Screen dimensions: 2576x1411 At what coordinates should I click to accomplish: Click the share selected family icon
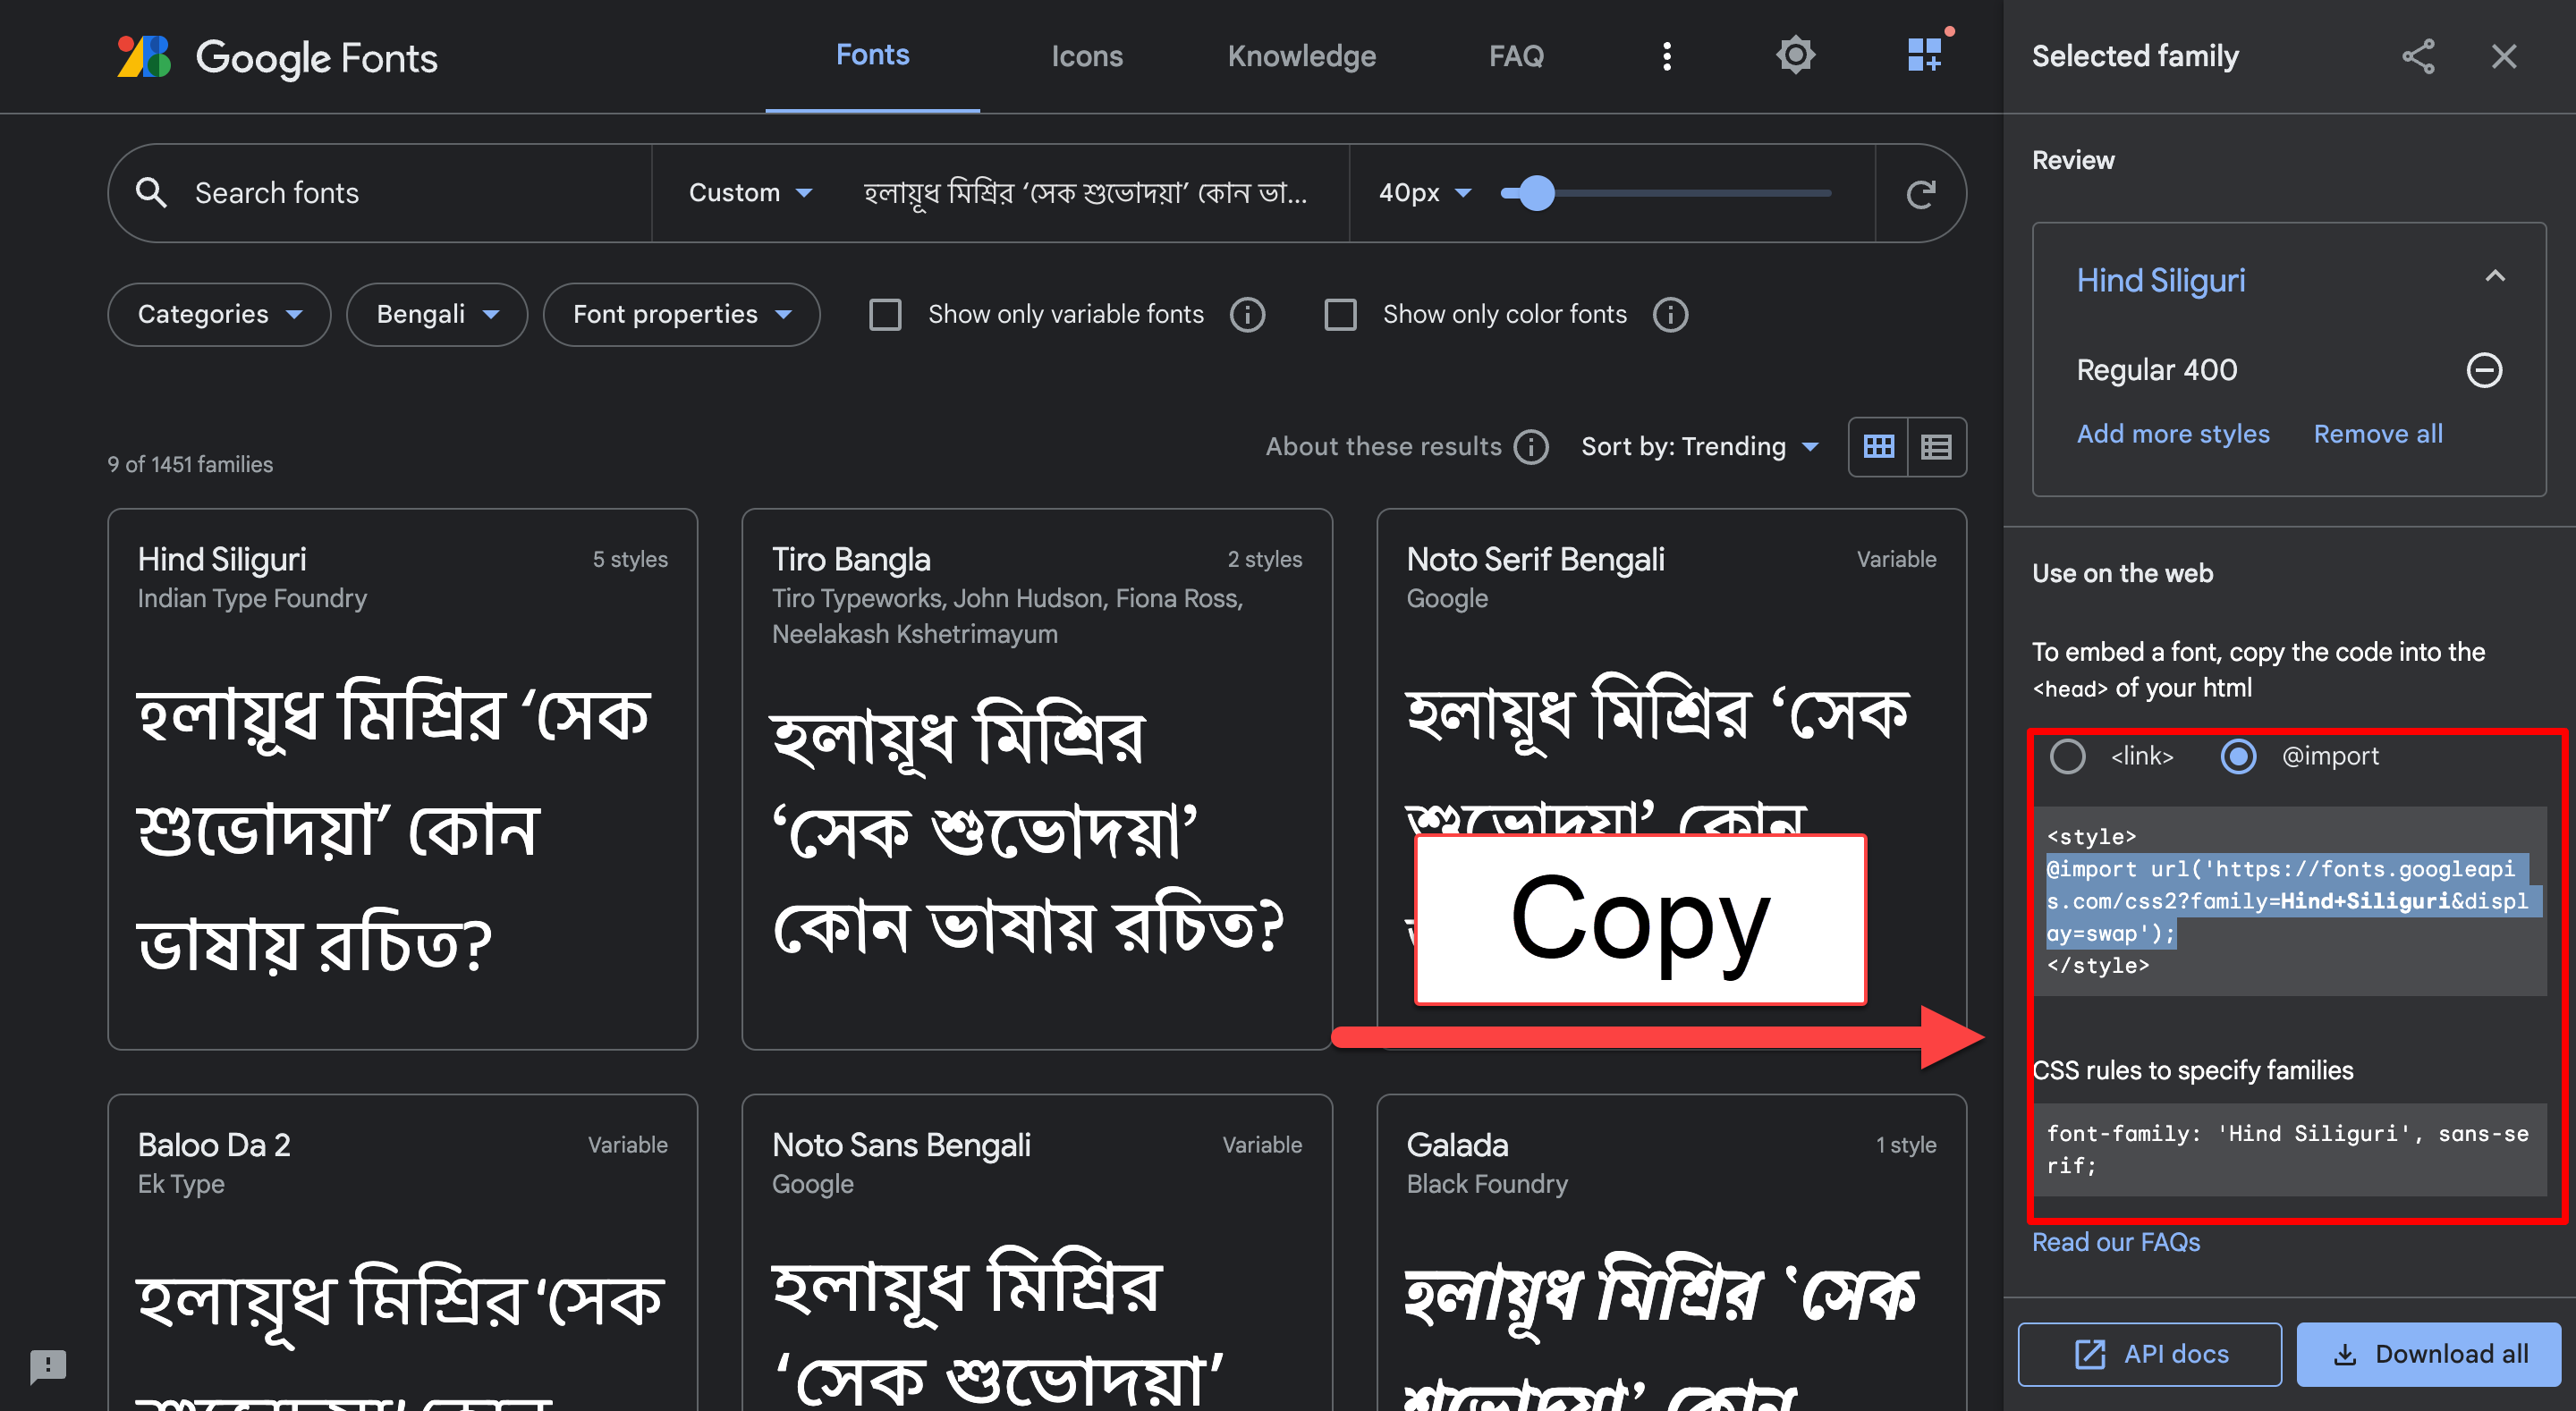click(x=2418, y=56)
